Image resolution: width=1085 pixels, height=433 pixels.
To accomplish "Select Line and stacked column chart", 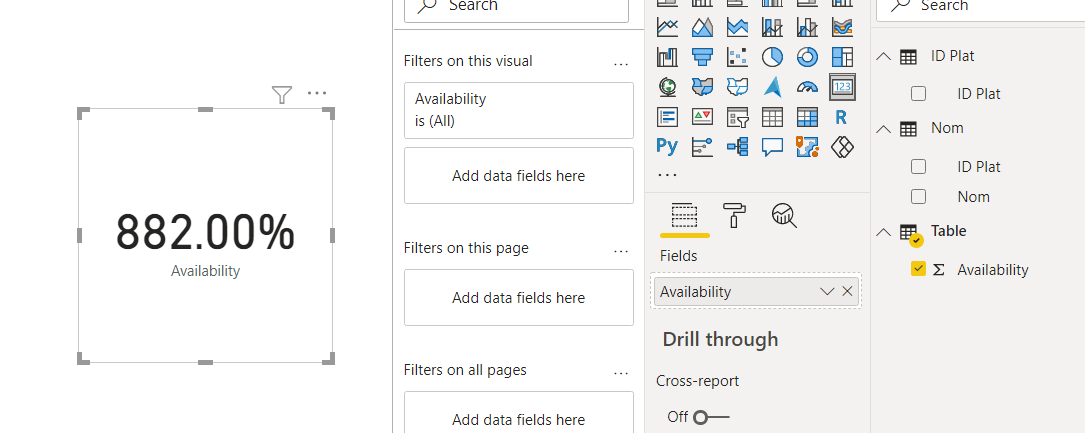I will pyautogui.click(x=772, y=27).
